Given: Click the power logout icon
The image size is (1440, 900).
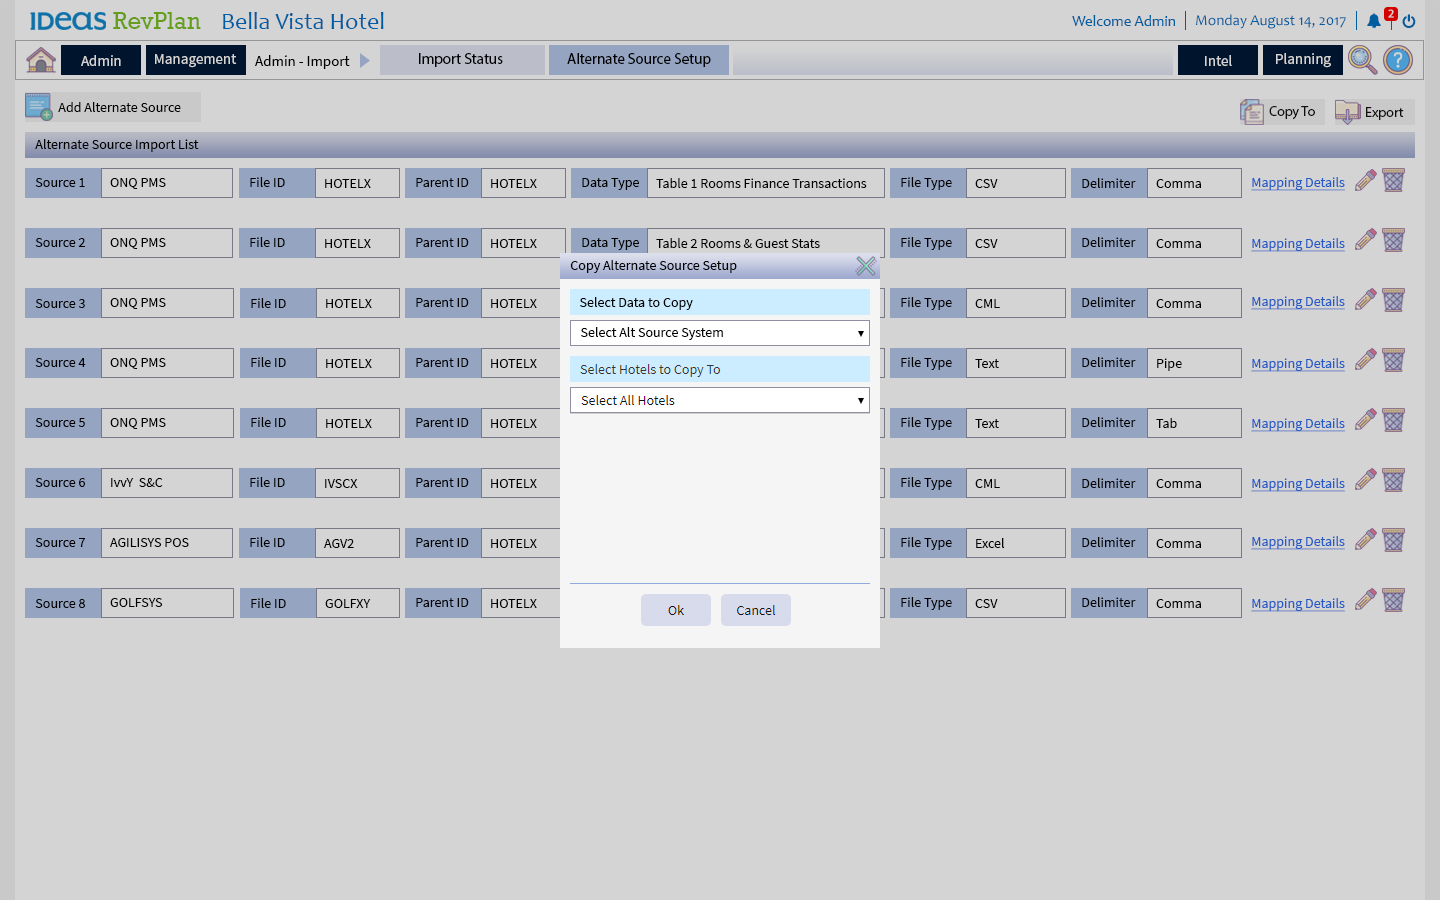Looking at the screenshot, I should point(1409,21).
